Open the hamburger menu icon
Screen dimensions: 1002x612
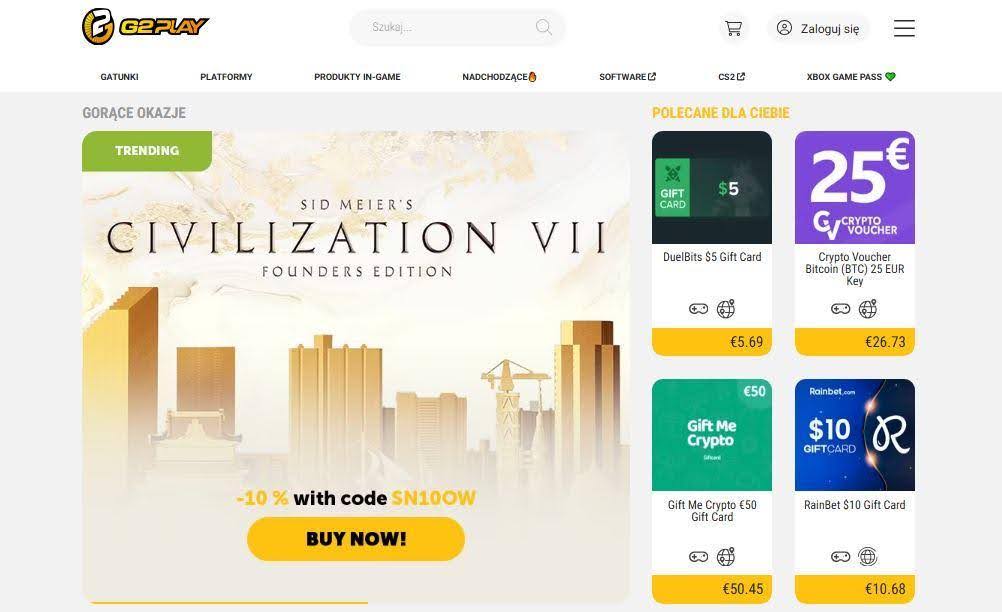pyautogui.click(x=904, y=28)
